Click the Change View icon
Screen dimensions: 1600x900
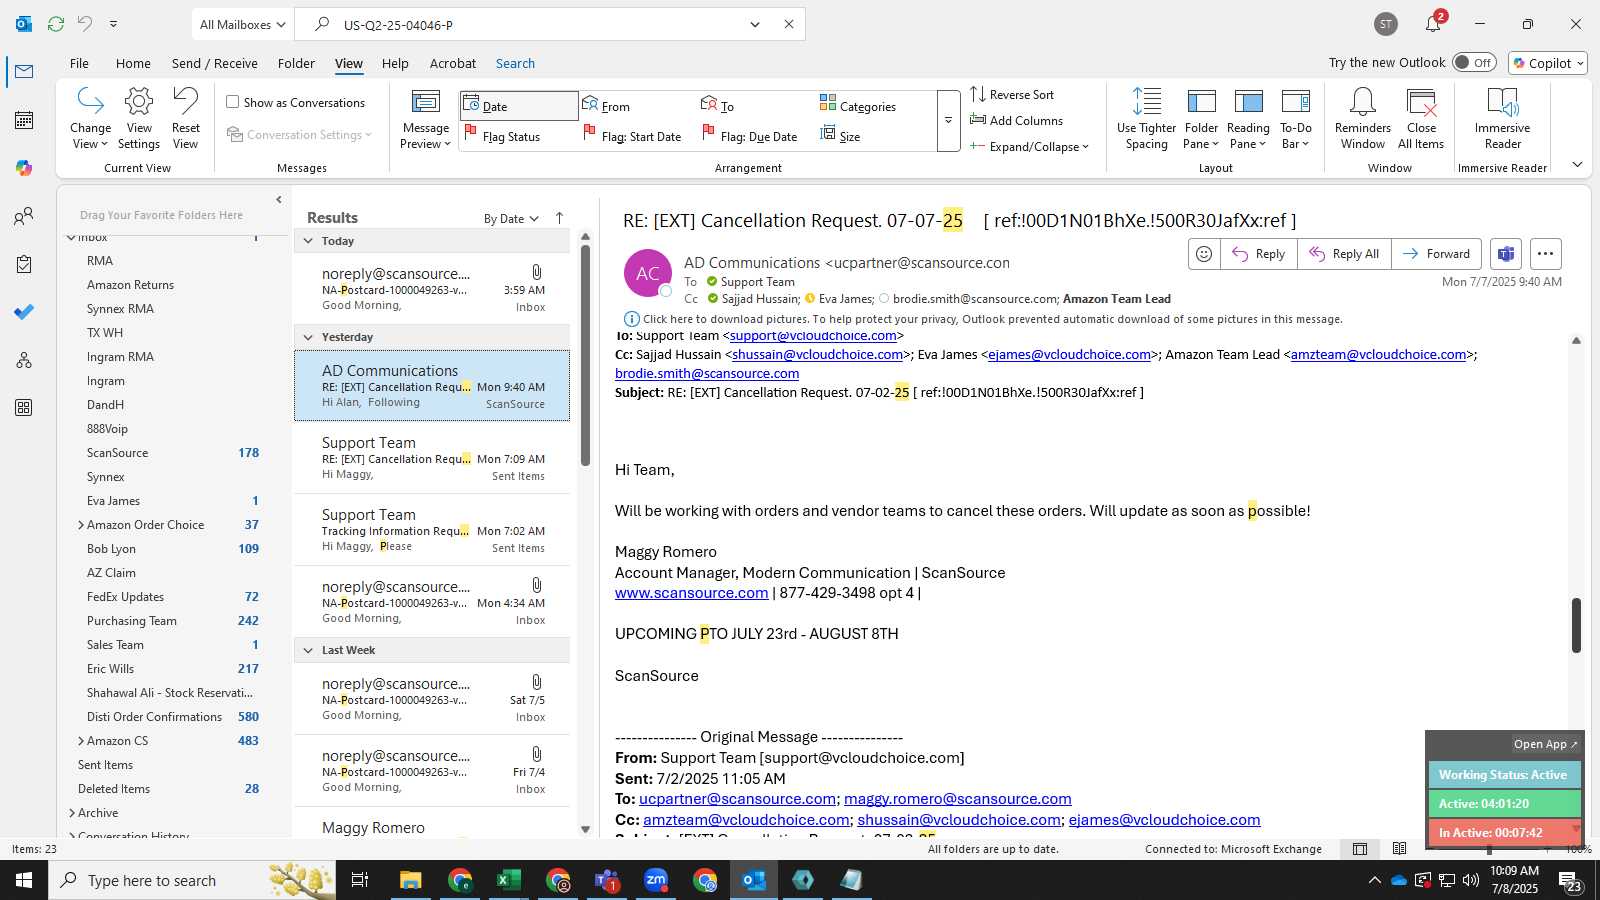[90, 119]
